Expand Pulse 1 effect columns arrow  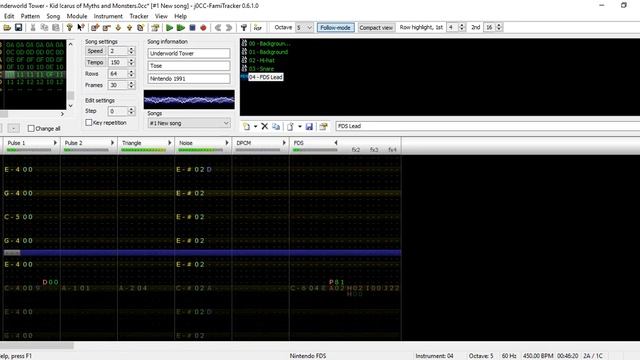[55, 143]
